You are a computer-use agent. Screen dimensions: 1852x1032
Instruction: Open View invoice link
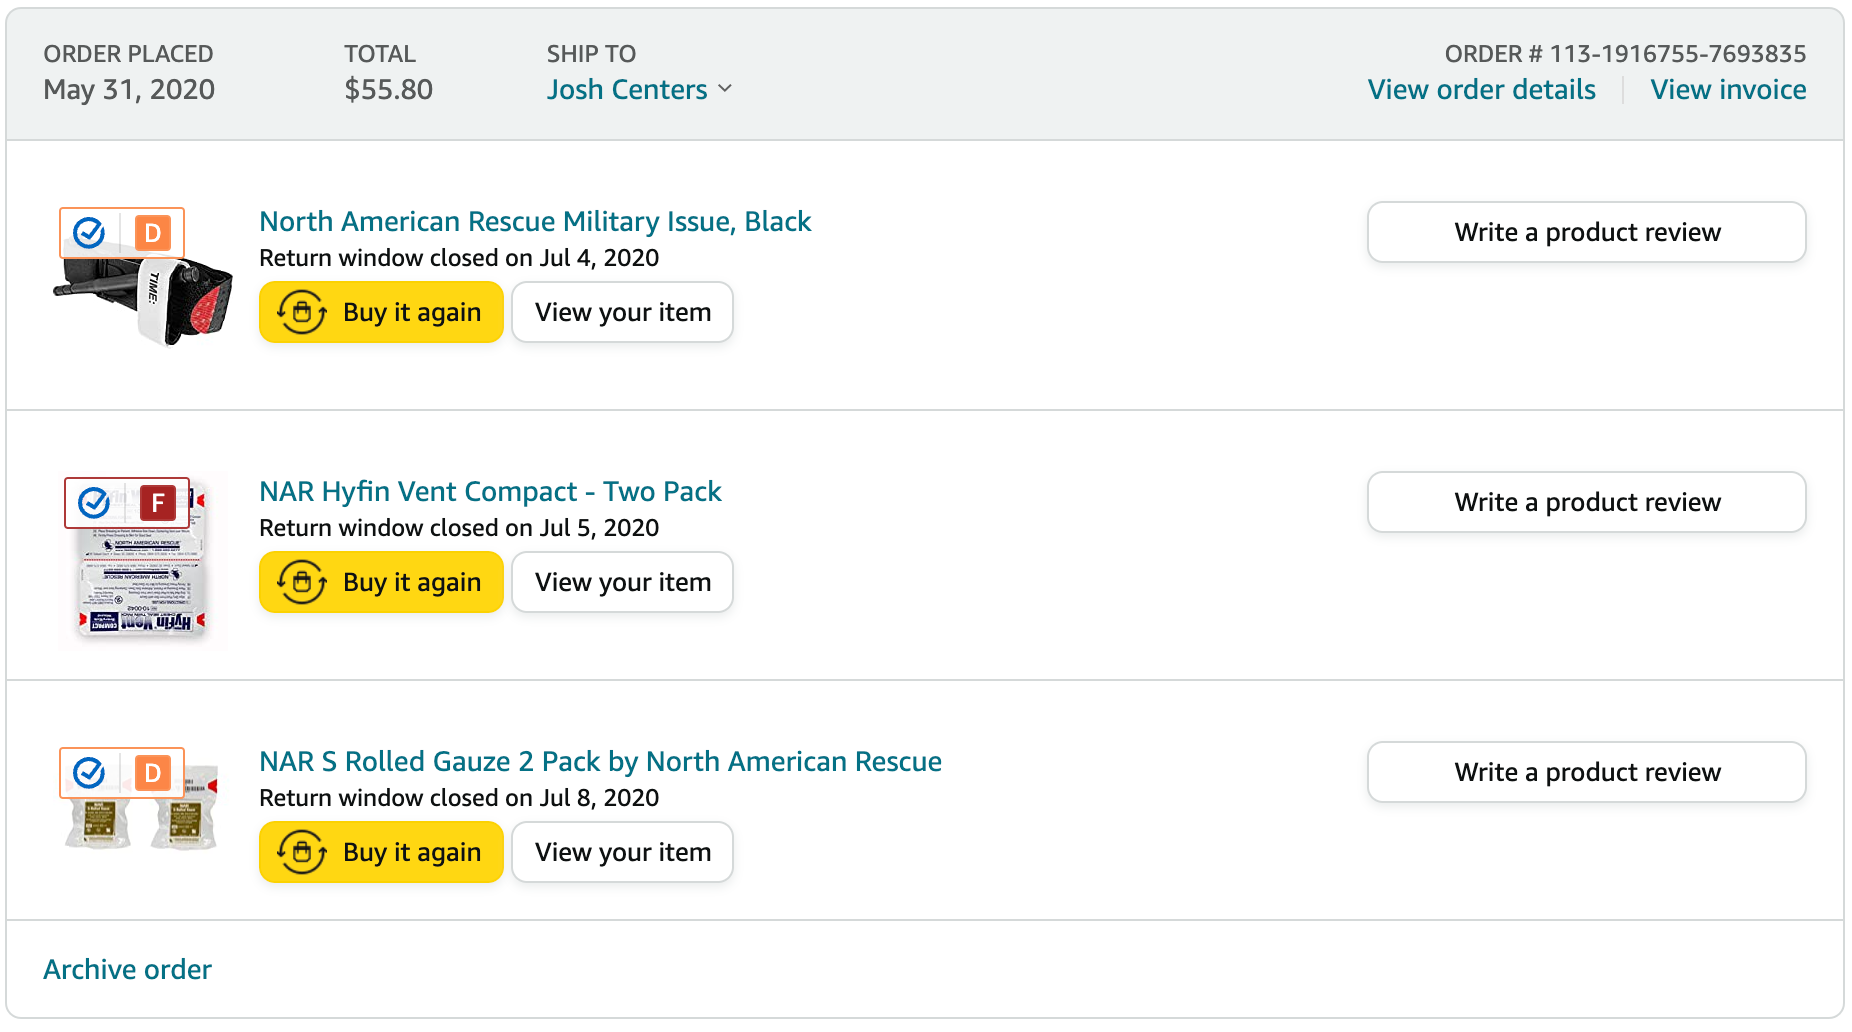pyautogui.click(x=1728, y=89)
